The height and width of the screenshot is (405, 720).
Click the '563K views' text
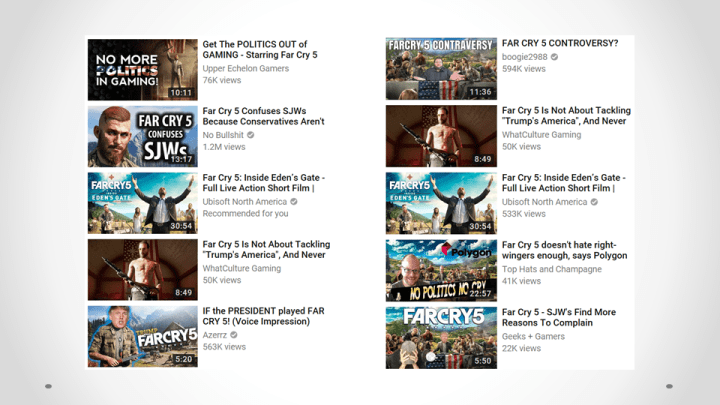point(224,347)
